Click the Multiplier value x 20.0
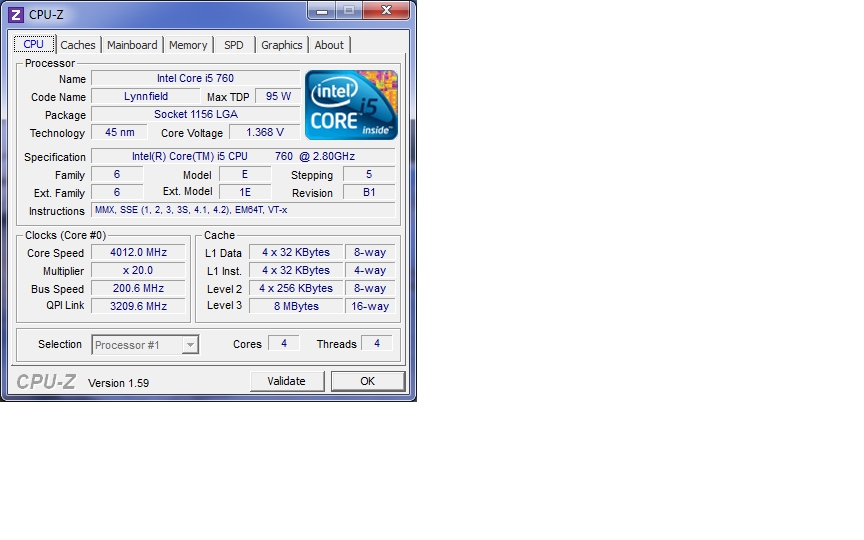Screen dimensions: 864x540 coord(138,271)
